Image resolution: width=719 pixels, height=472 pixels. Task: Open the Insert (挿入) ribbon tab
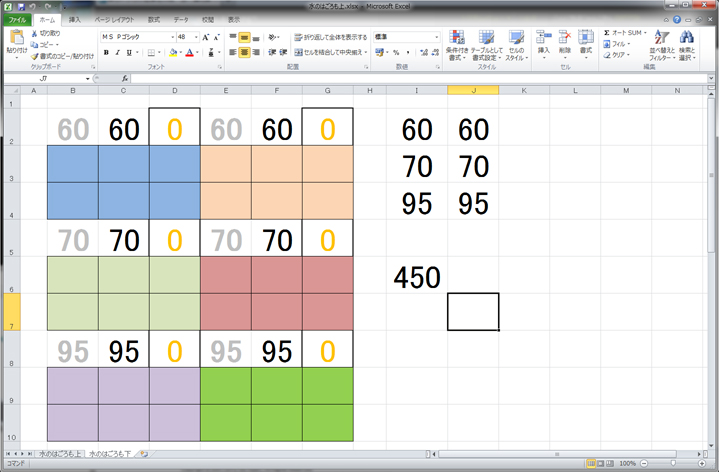click(74, 19)
